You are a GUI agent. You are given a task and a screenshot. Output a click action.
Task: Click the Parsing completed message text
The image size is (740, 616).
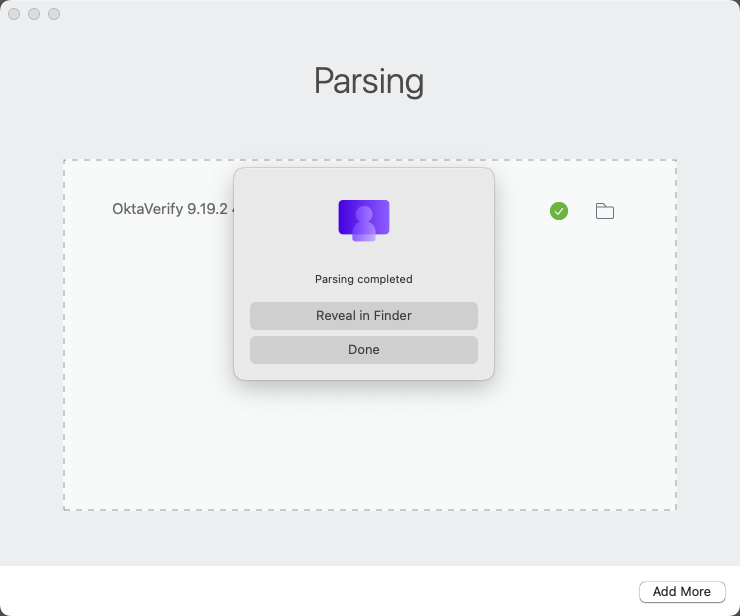(x=364, y=279)
